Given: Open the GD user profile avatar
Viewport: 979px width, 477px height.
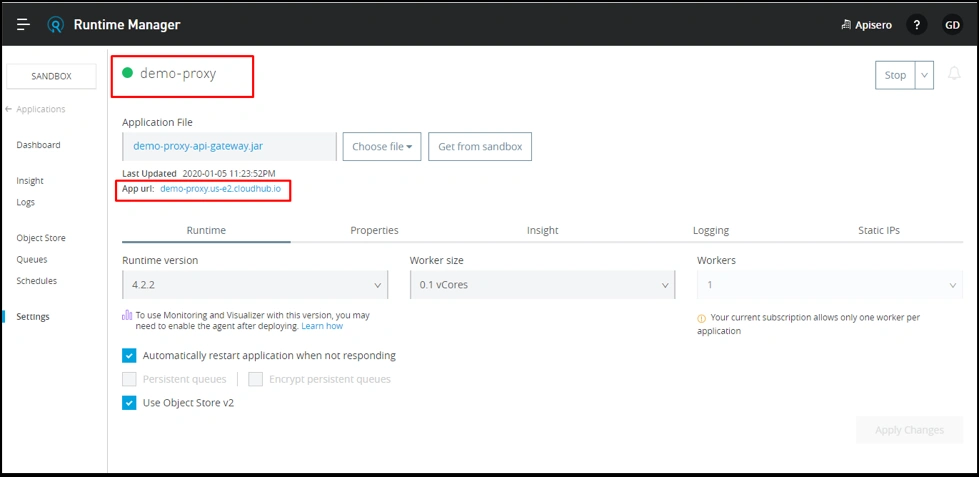Looking at the screenshot, I should click(x=952, y=25).
